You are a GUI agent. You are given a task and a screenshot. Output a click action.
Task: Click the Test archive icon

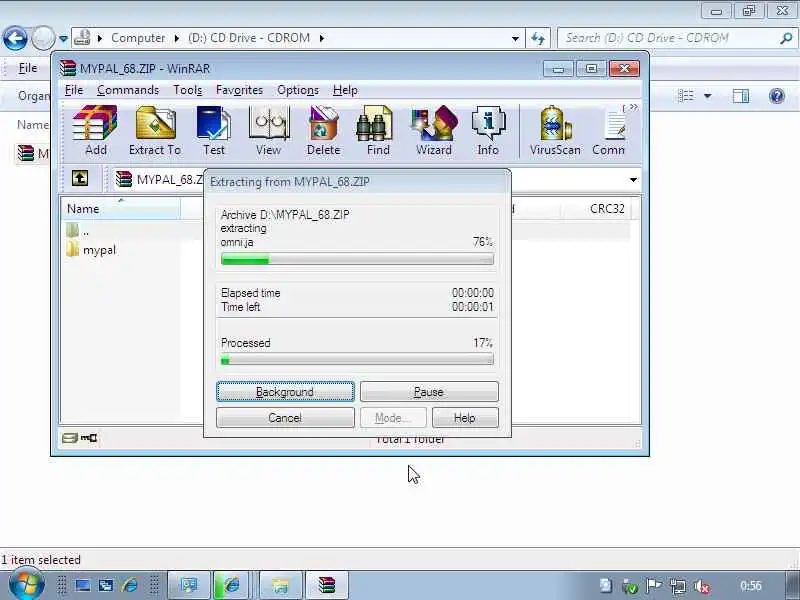(213, 131)
